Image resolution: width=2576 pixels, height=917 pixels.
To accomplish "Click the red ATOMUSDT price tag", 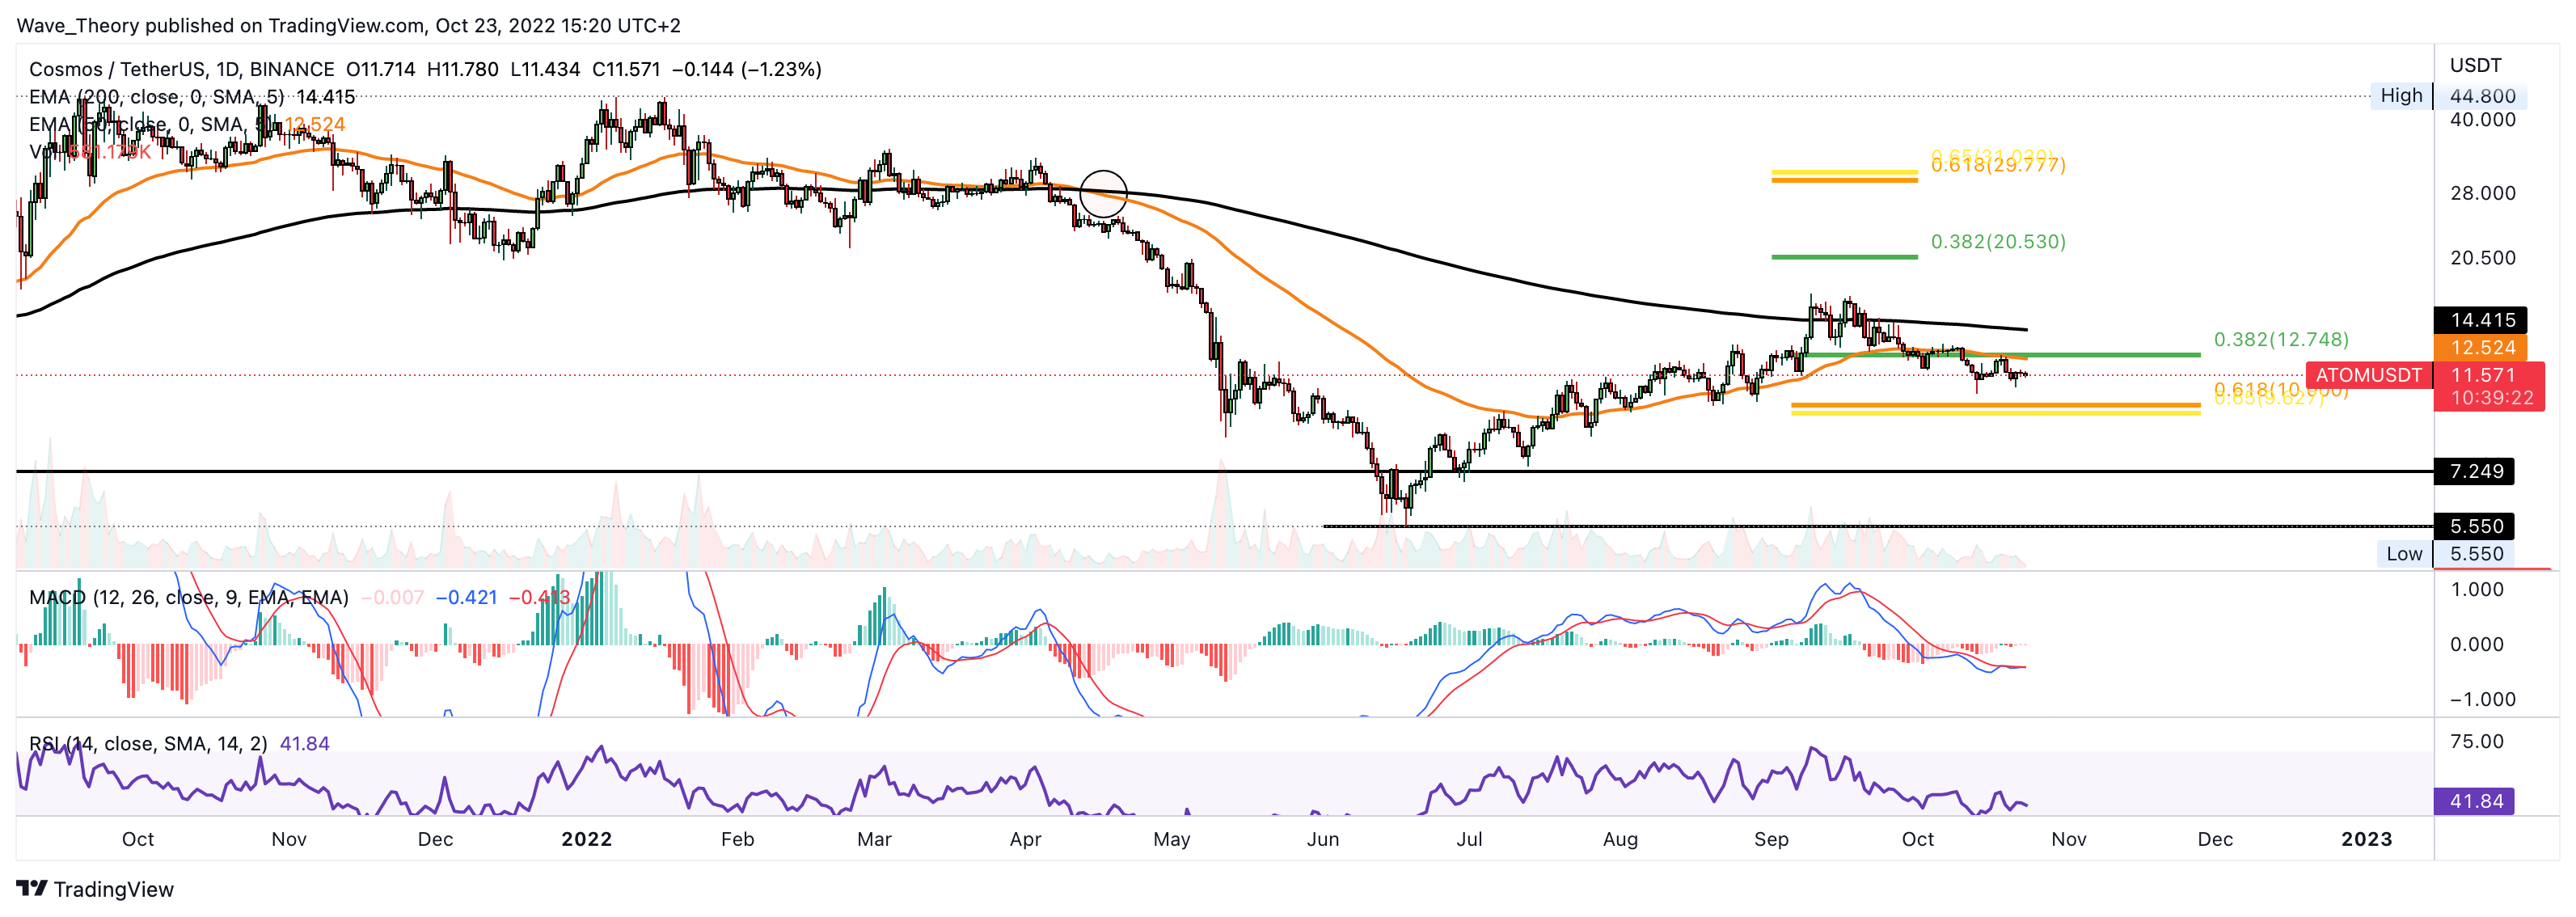I will (x=2368, y=375).
